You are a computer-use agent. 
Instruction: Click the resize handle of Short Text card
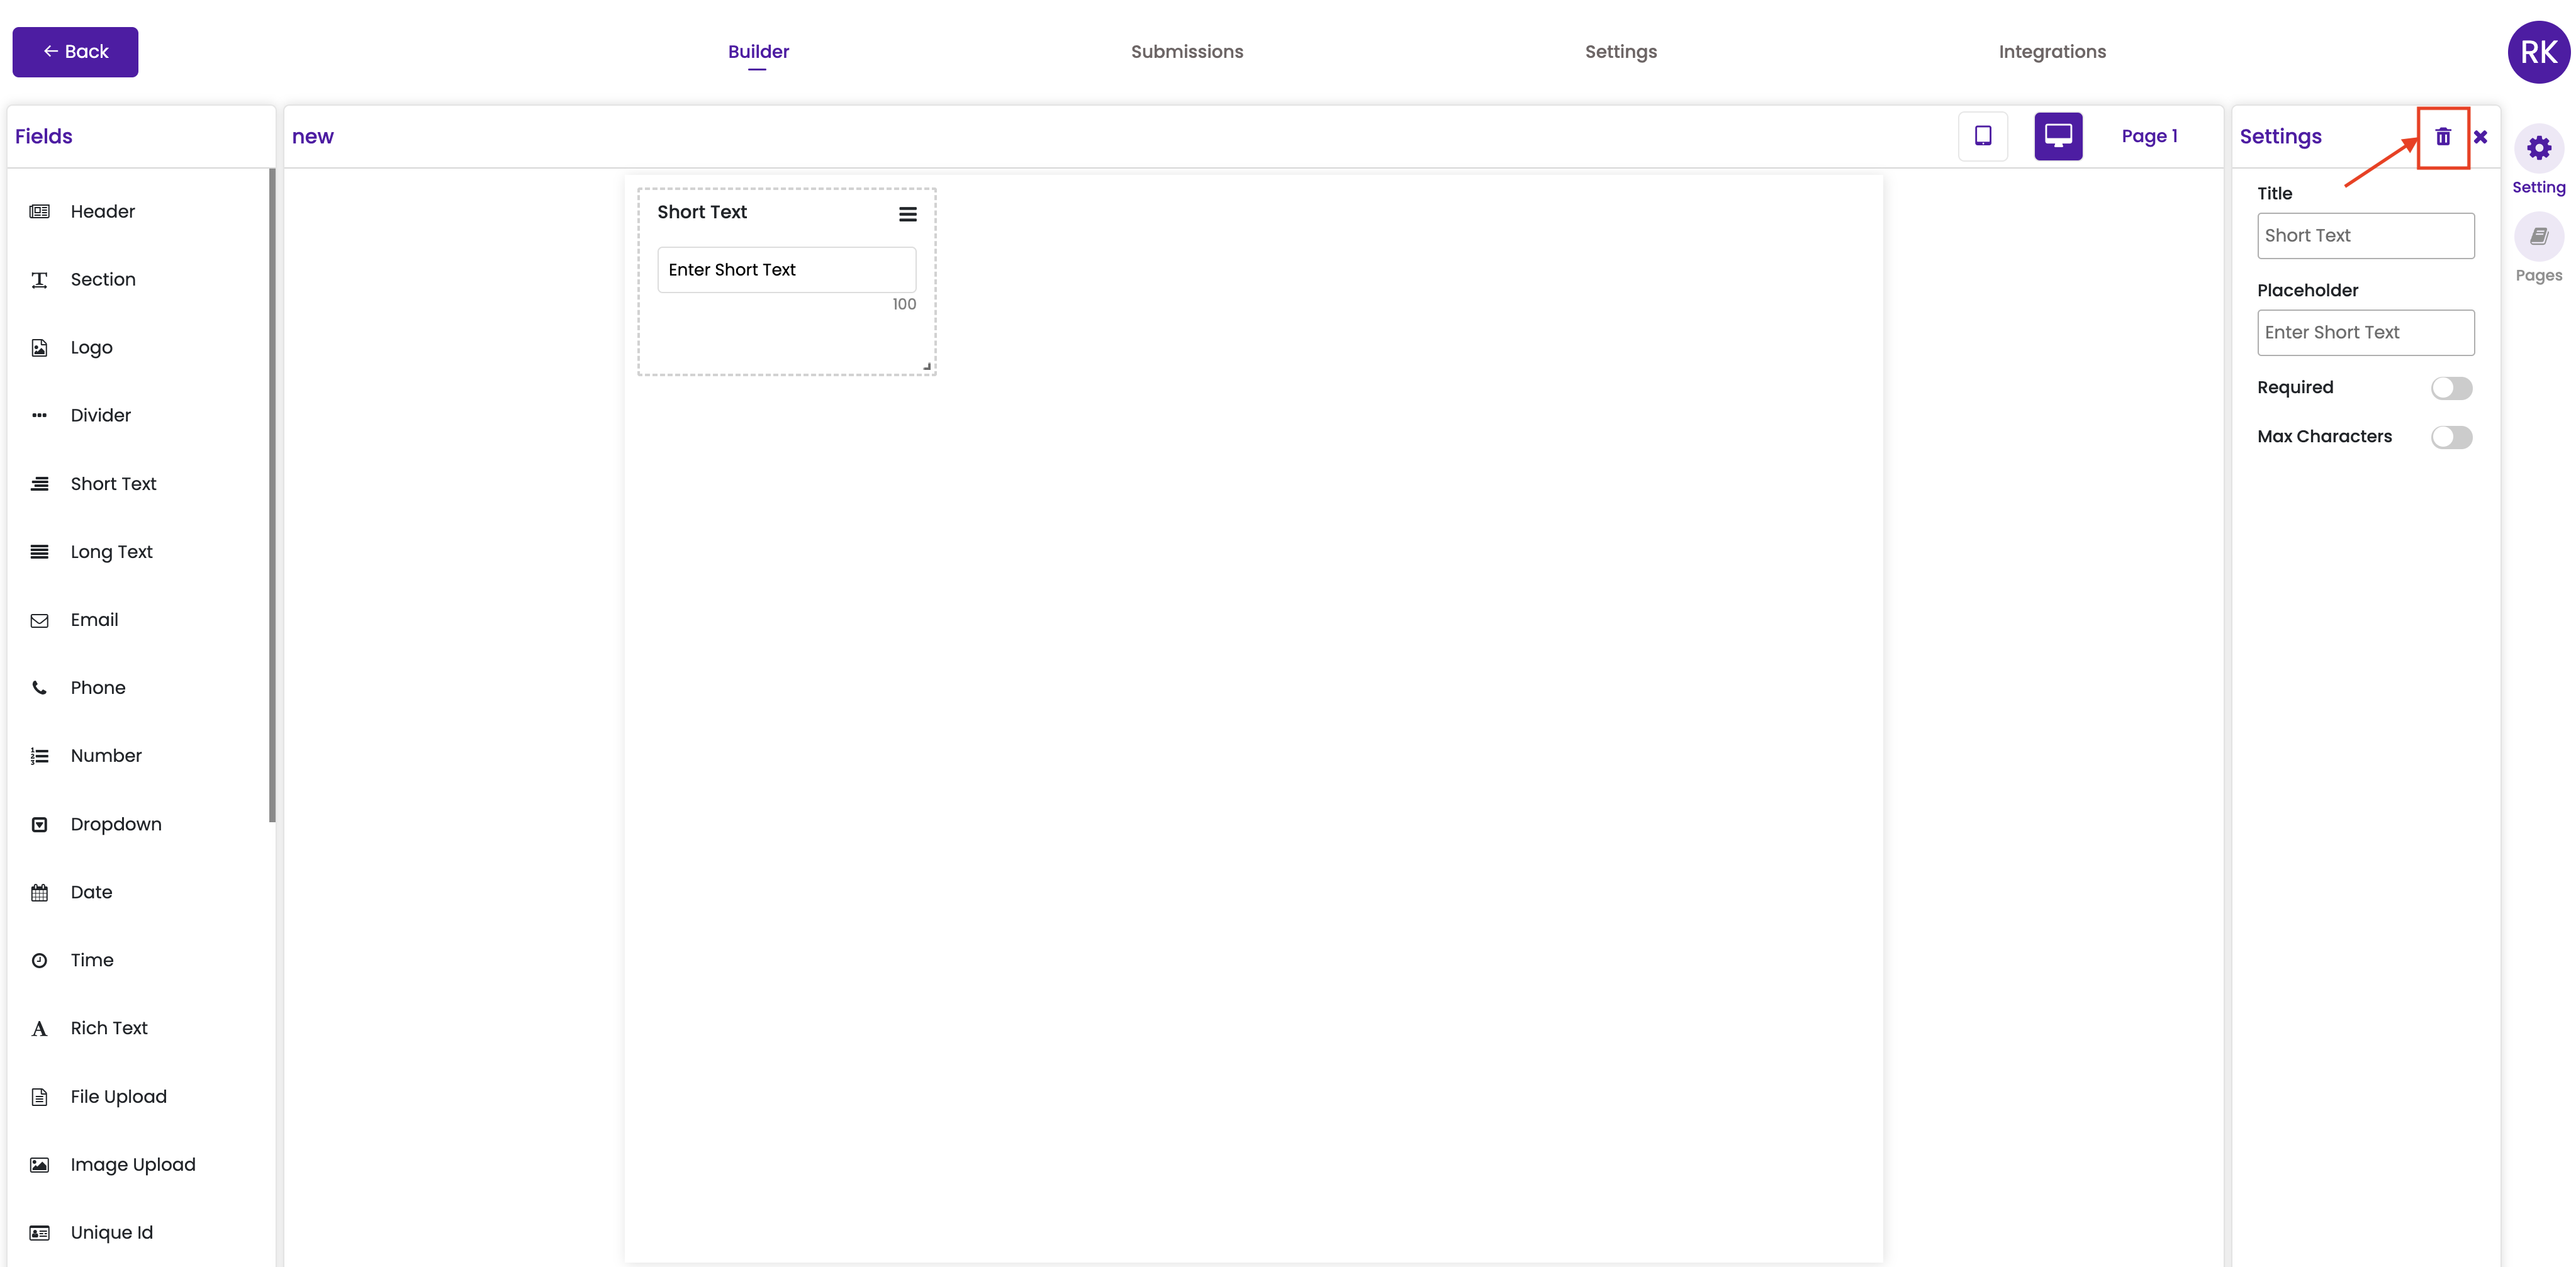927,366
